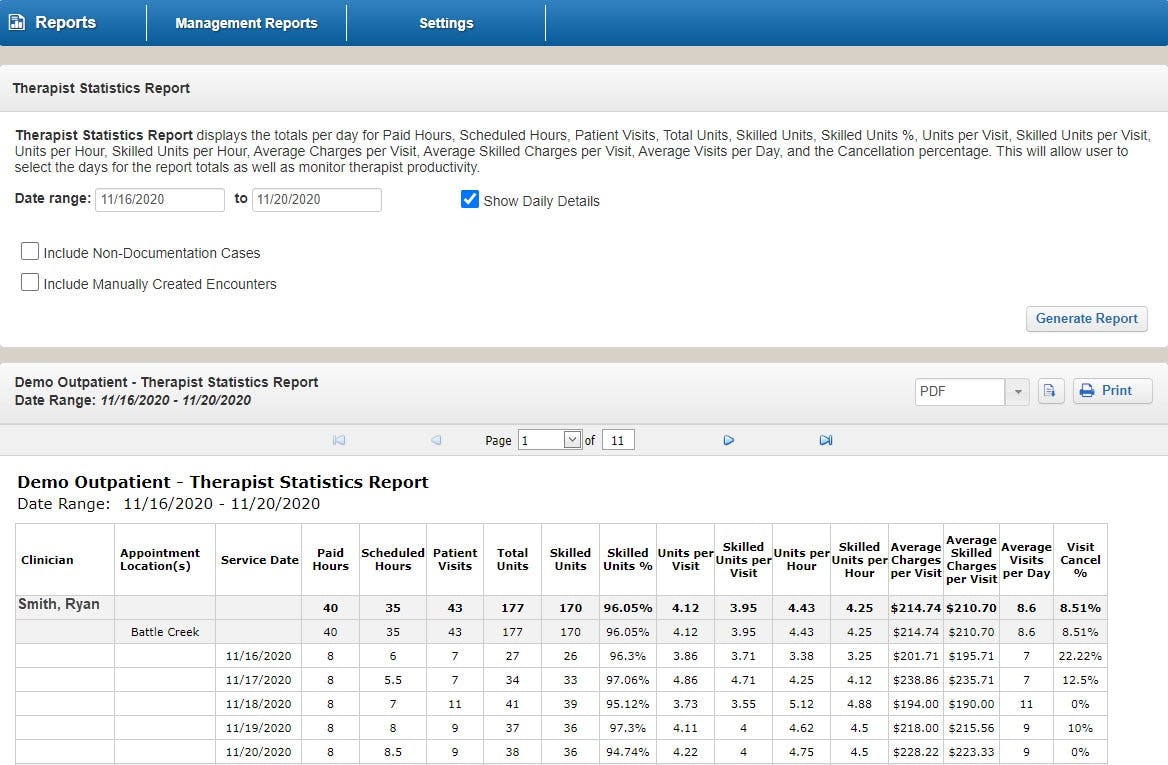This screenshot has width=1168, height=765.
Task: Click the Therapist Statistics Report panel title
Action: click(x=101, y=88)
